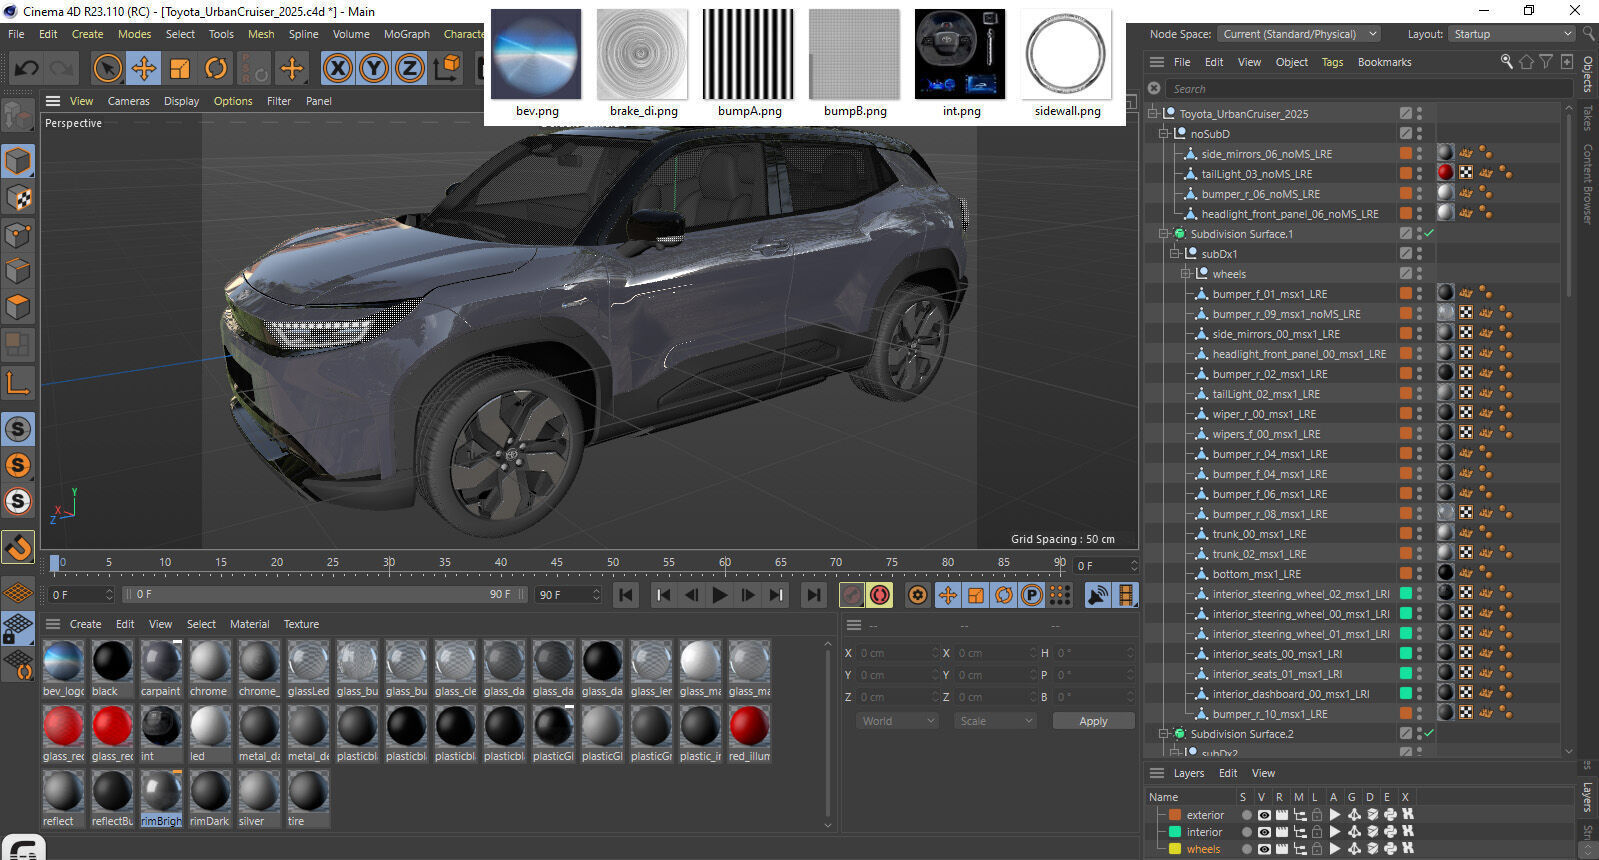The width and height of the screenshot is (1599, 860).
Task: Toggle Autokeying red button
Action: click(x=880, y=595)
